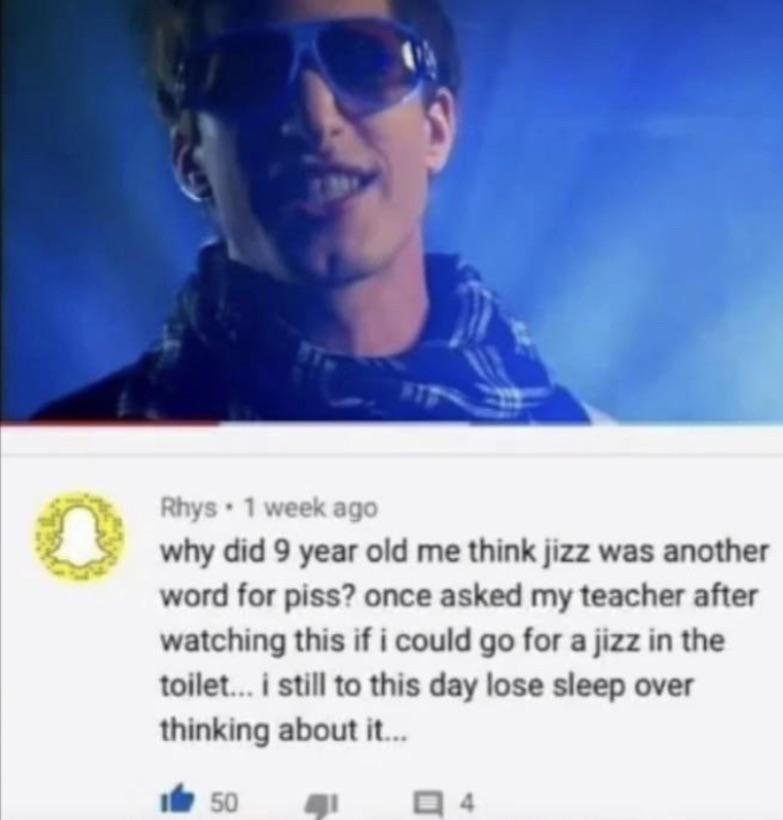This screenshot has width=783, height=820.
Task: Click the comment's opening words "why did 9"
Action: [x=230, y=553]
